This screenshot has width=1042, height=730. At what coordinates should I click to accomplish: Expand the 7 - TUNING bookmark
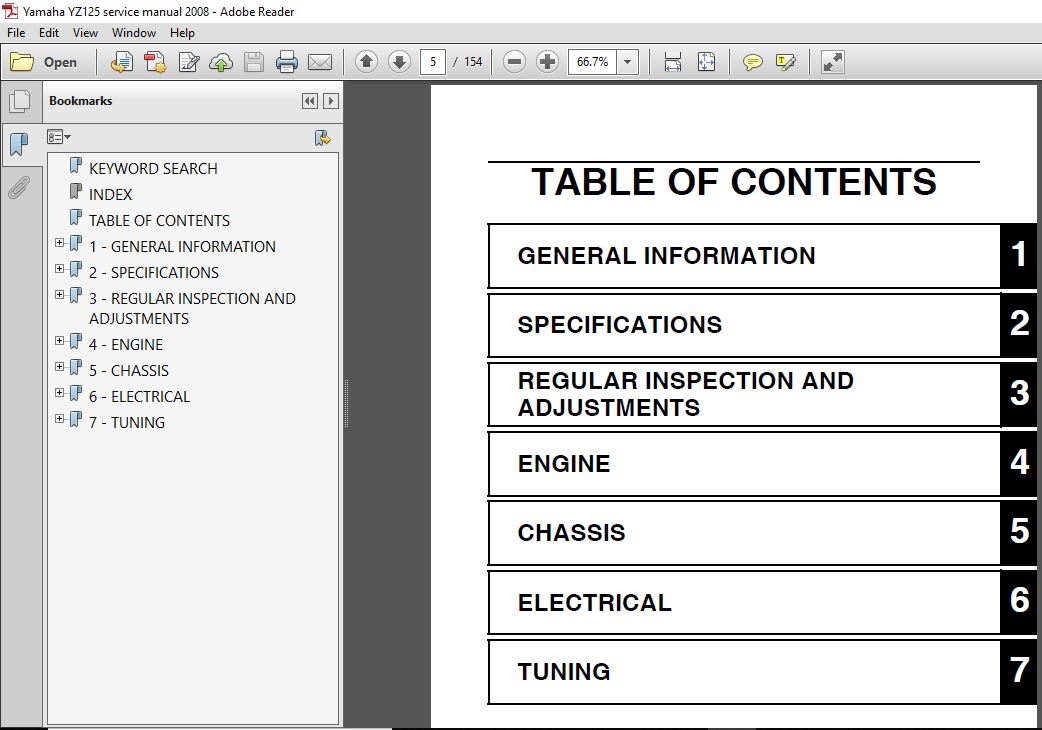pyautogui.click(x=60, y=418)
